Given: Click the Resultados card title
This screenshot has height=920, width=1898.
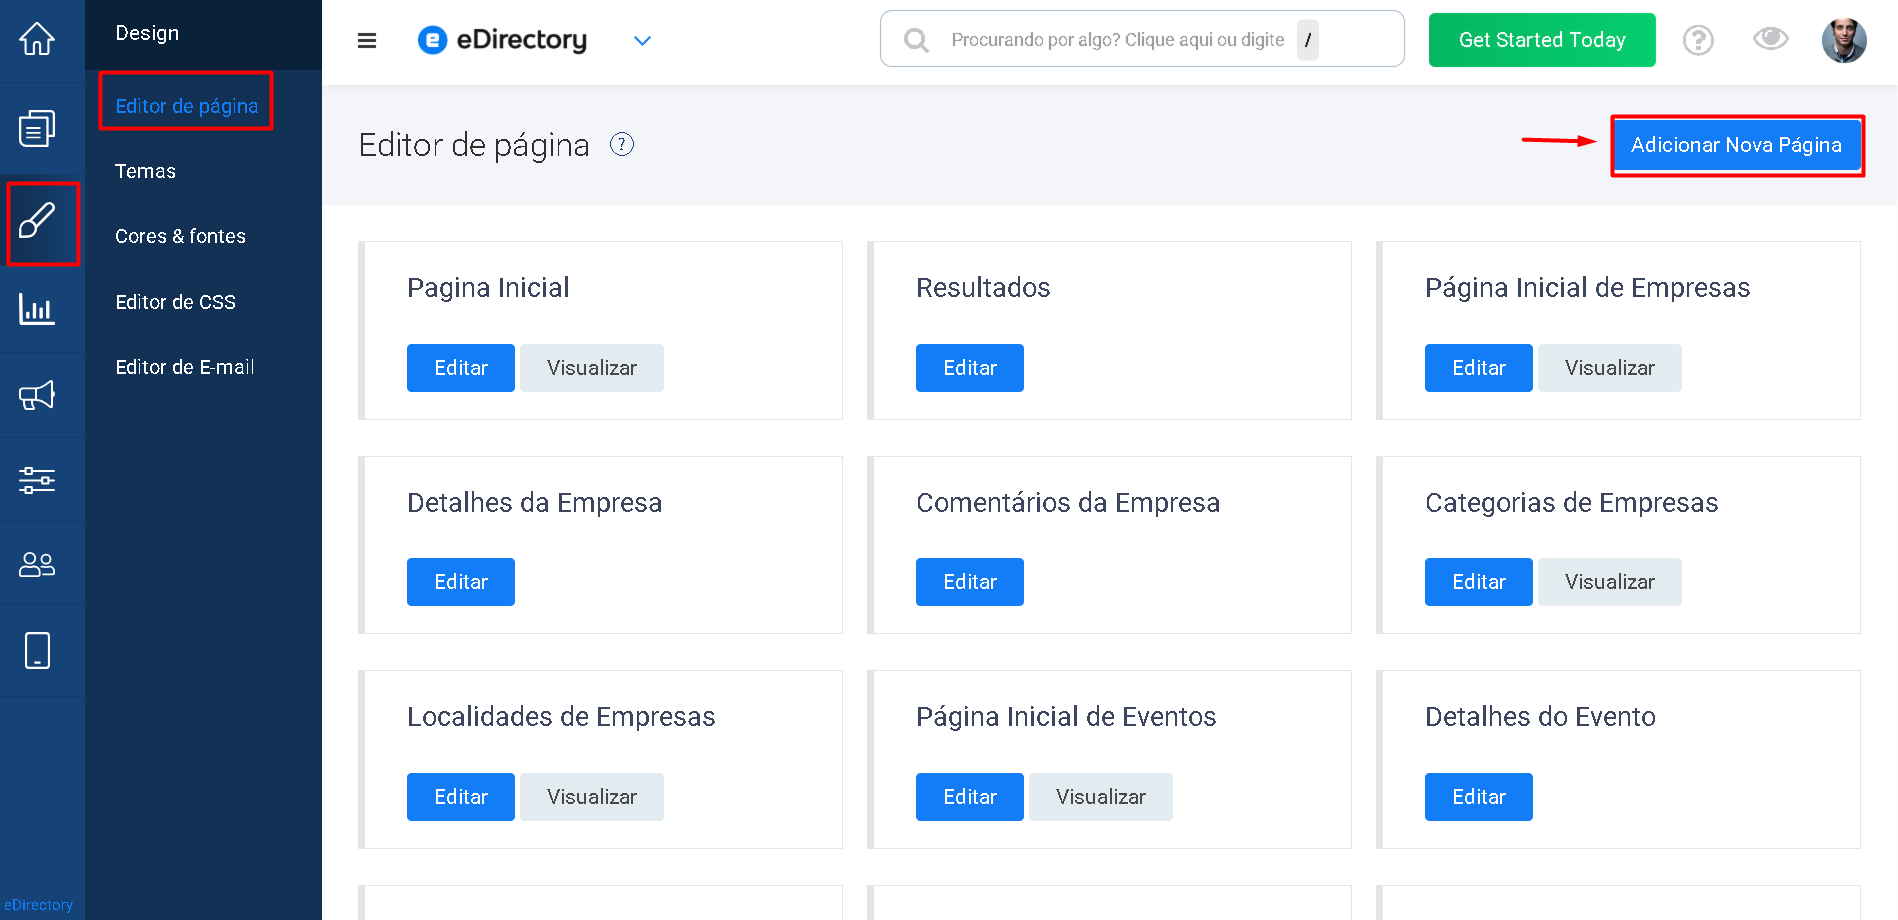Looking at the screenshot, I should tap(983, 288).
